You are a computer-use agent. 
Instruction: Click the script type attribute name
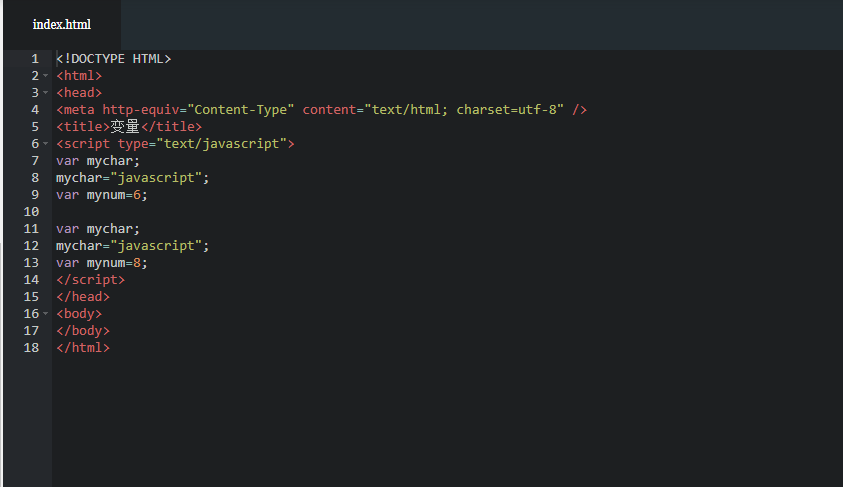tap(133, 144)
